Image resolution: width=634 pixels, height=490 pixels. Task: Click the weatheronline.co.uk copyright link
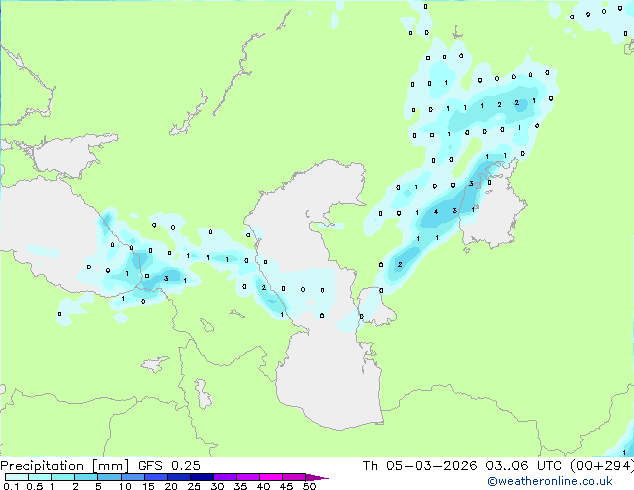[550, 482]
